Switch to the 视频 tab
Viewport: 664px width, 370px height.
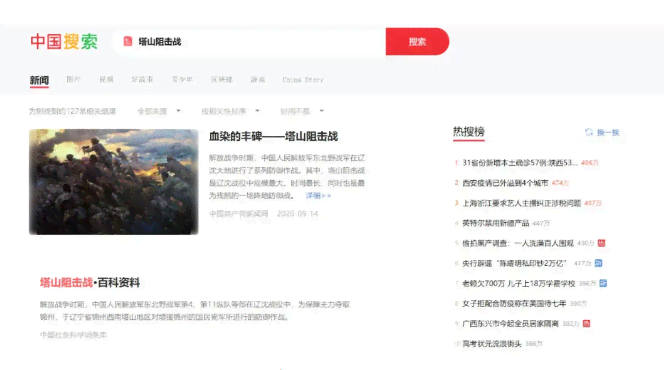click(x=106, y=79)
